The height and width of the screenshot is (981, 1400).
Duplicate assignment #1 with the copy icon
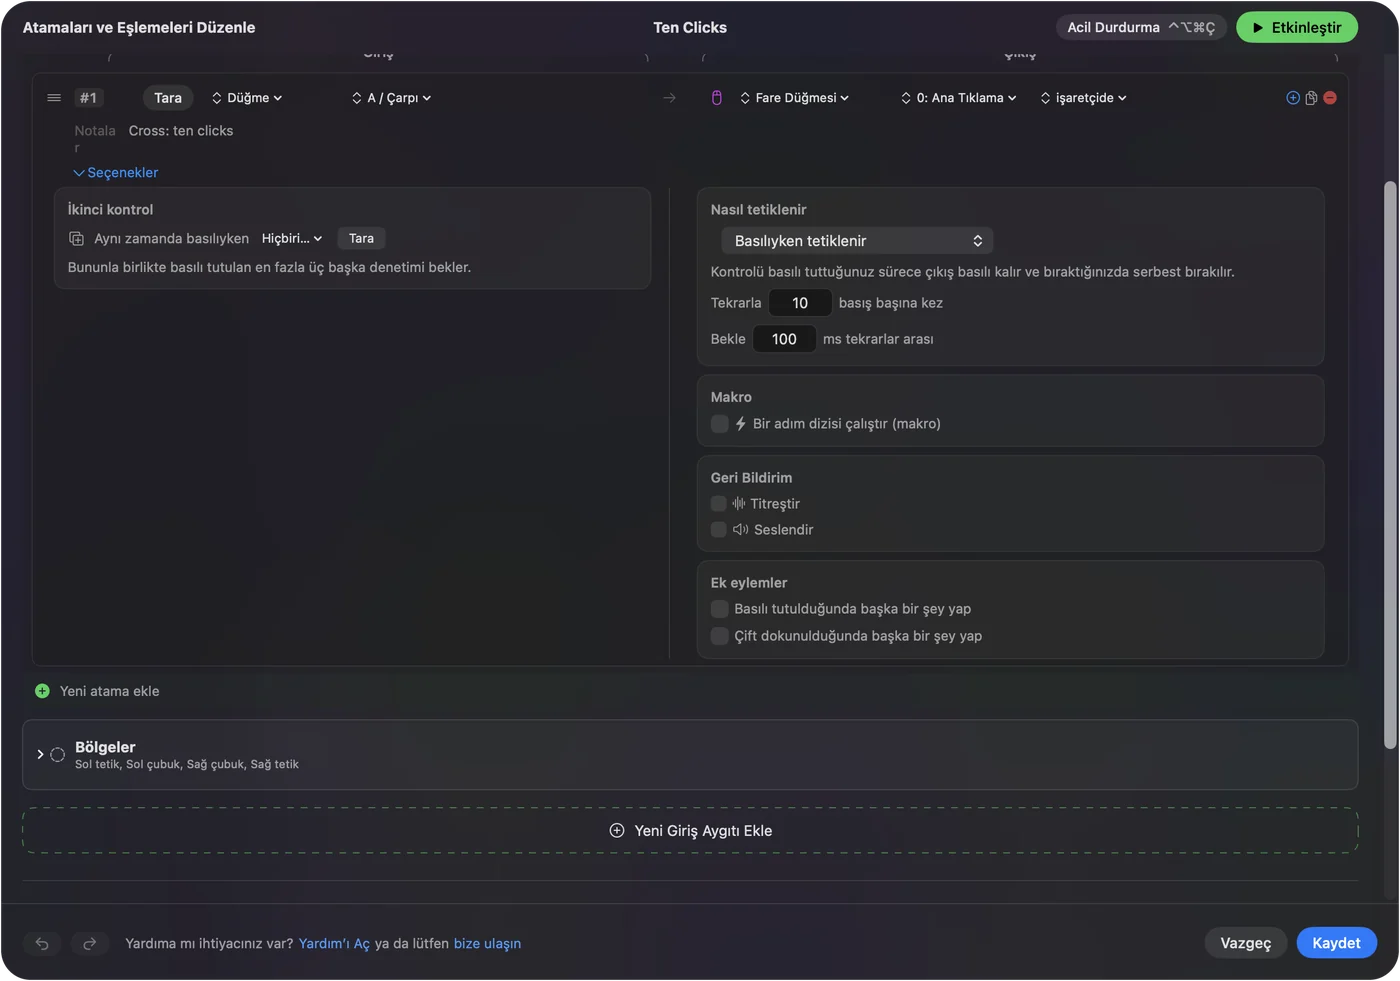(1311, 98)
